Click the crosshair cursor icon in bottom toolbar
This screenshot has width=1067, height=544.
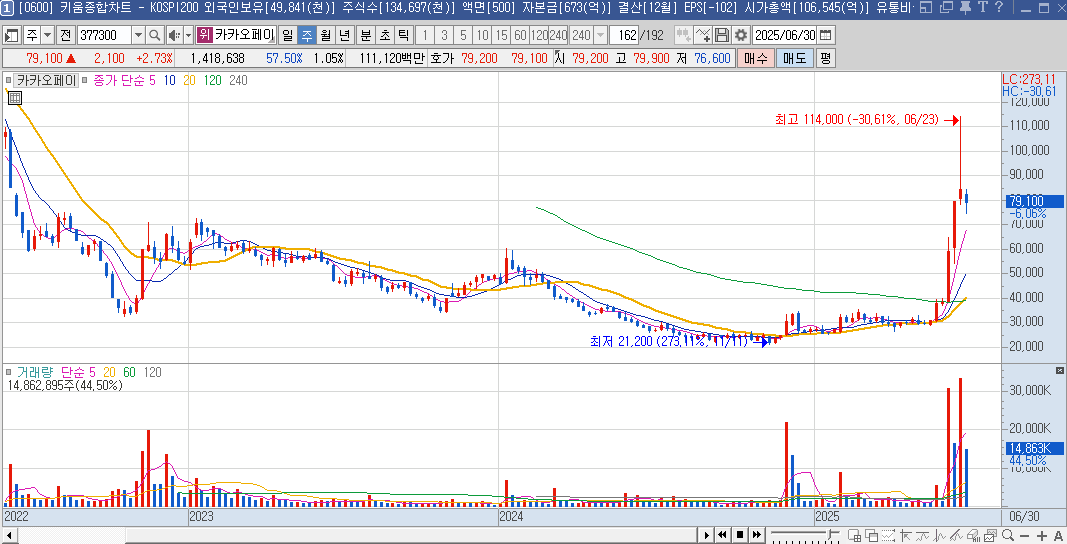pyautogui.click(x=906, y=535)
